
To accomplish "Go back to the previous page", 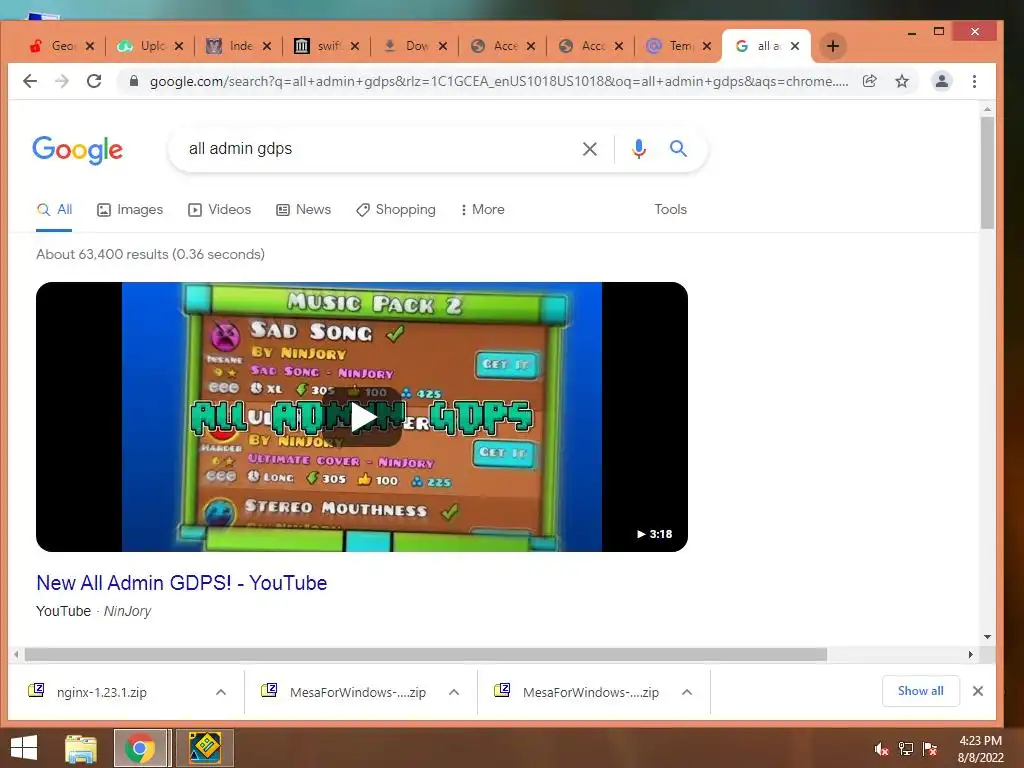I will [x=30, y=81].
